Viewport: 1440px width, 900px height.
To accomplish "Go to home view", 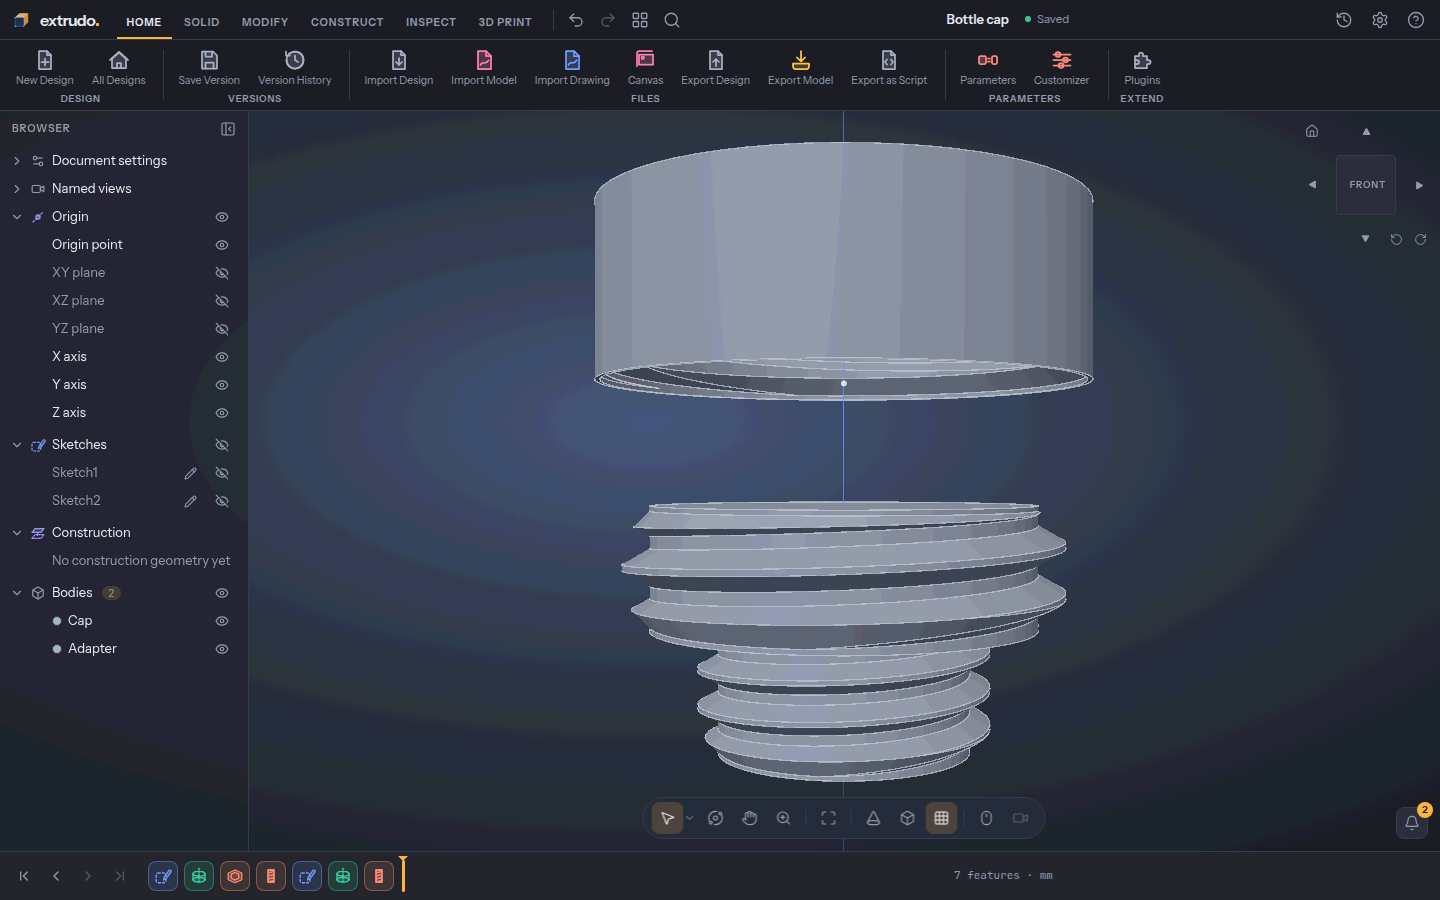I will click(x=1312, y=131).
